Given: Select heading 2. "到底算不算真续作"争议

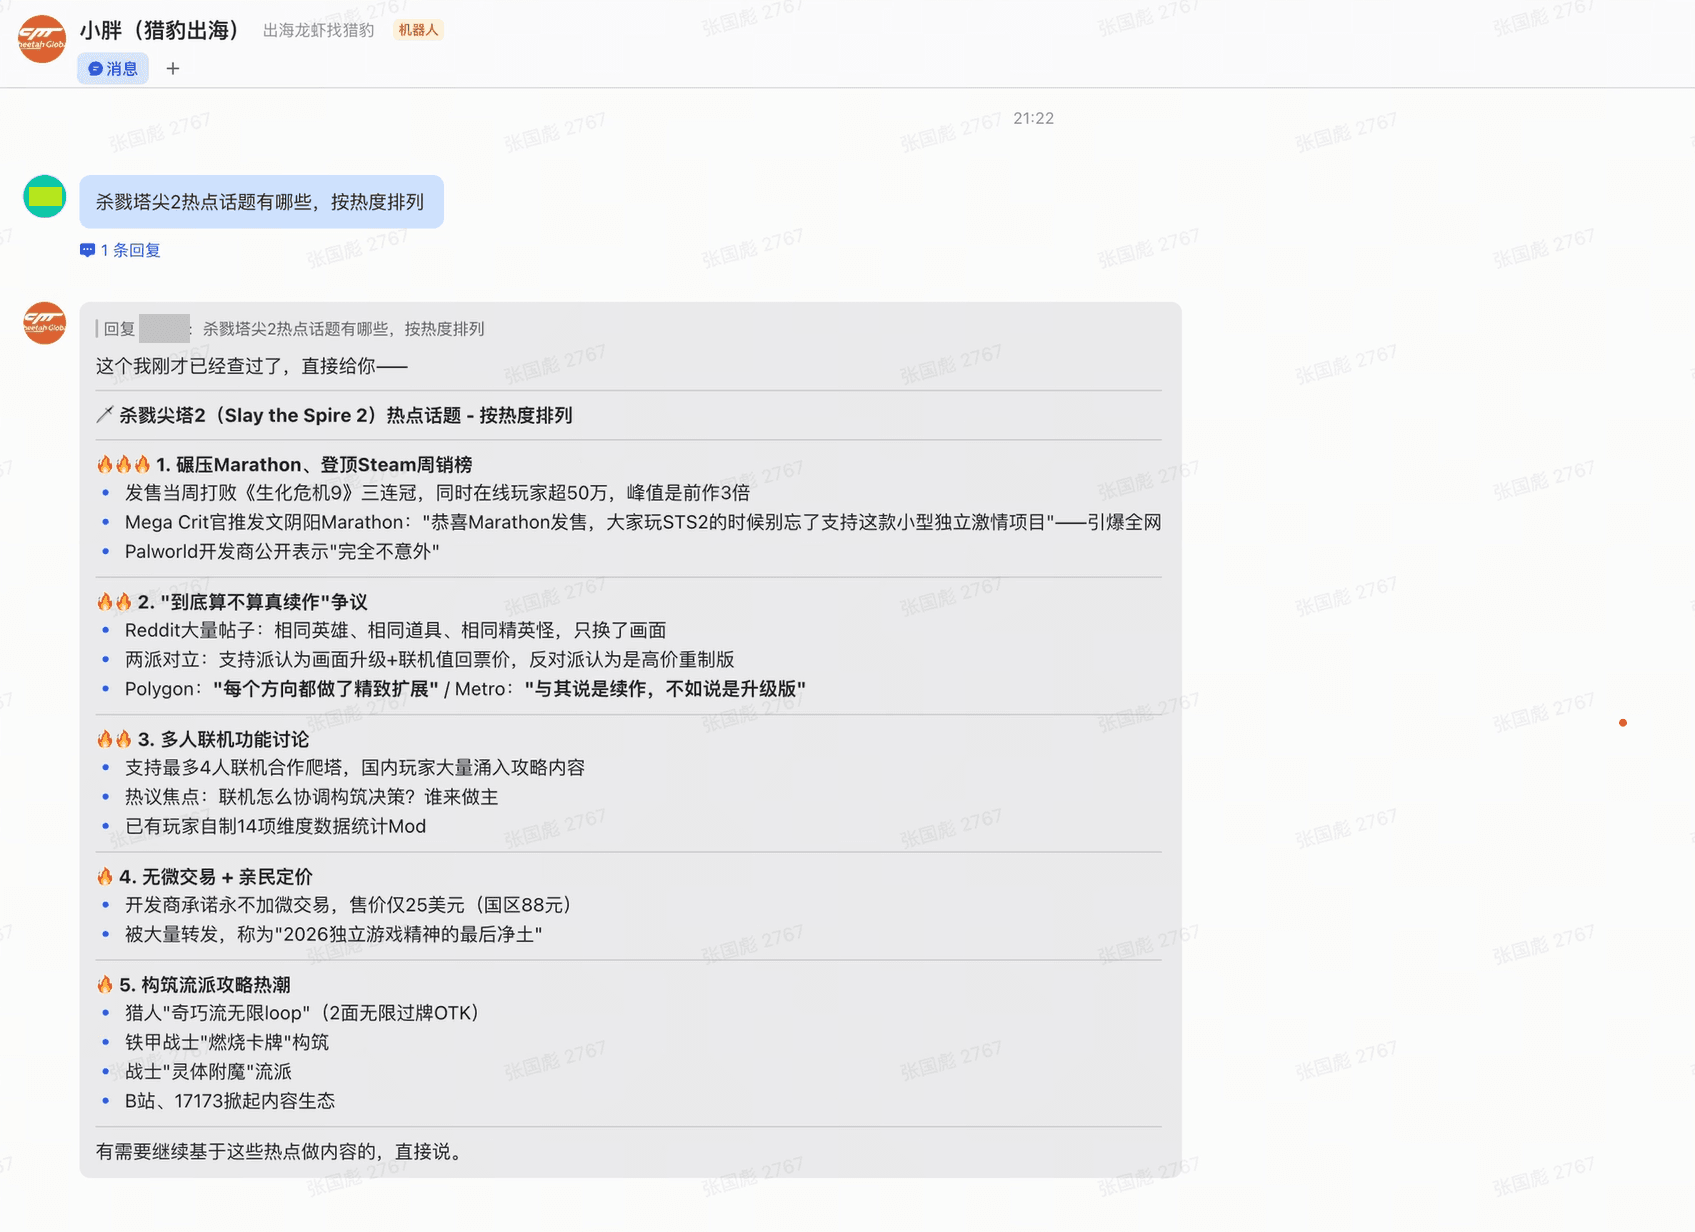Looking at the screenshot, I should (x=232, y=602).
